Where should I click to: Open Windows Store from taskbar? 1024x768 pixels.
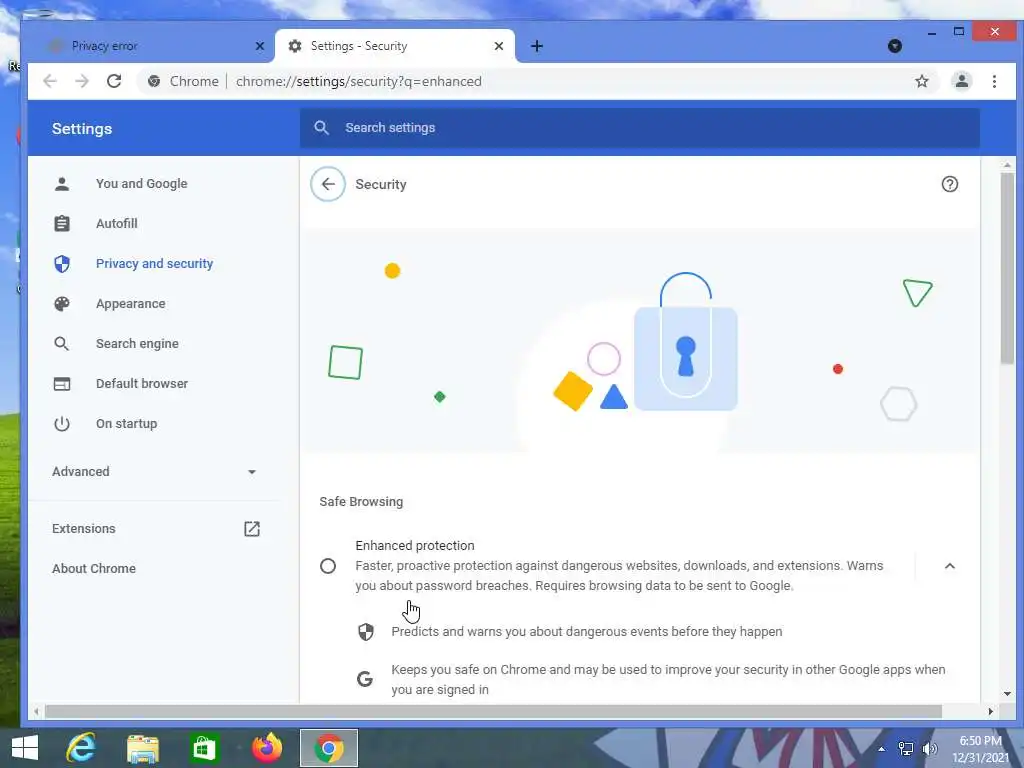coord(204,748)
